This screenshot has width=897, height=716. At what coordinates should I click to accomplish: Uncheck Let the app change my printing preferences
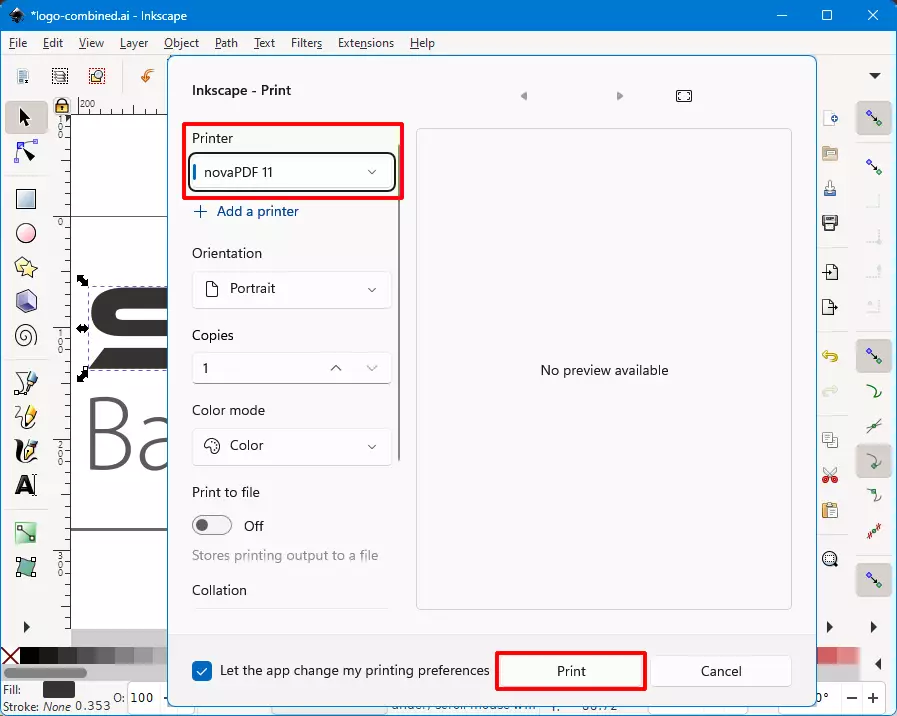point(203,671)
